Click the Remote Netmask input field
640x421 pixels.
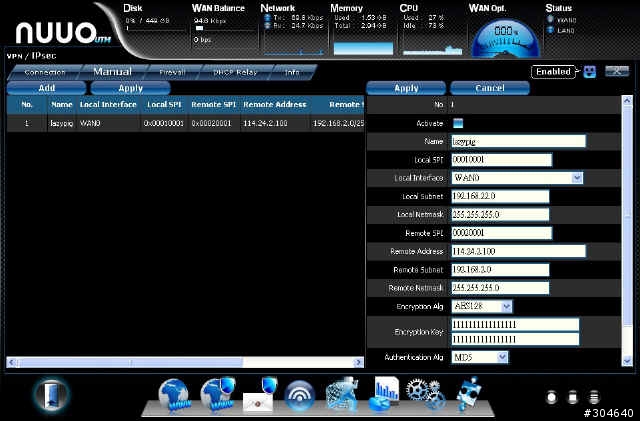[500, 288]
